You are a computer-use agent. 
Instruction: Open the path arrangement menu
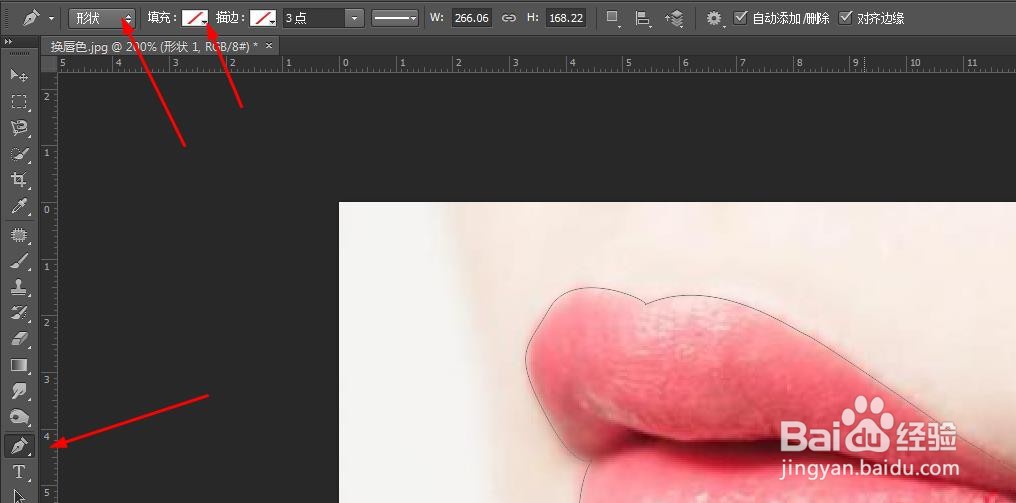(674, 19)
